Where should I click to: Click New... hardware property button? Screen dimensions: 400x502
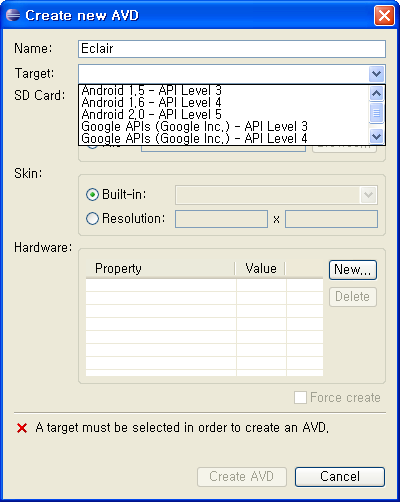353,270
